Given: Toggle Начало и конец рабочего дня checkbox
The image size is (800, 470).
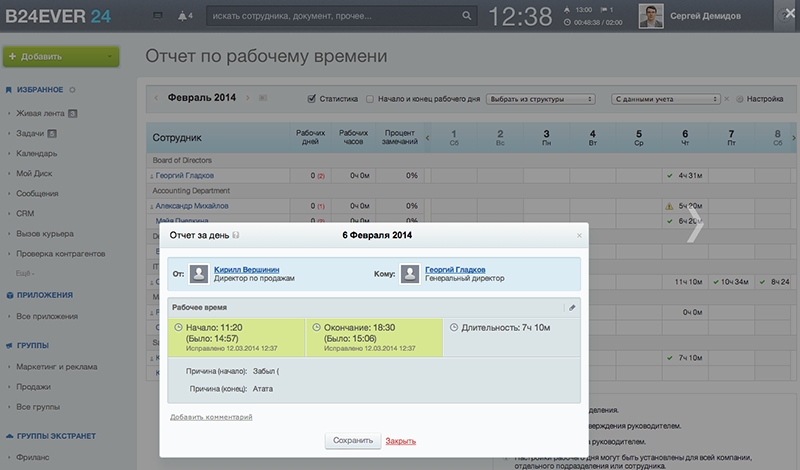Looking at the screenshot, I should [370, 99].
